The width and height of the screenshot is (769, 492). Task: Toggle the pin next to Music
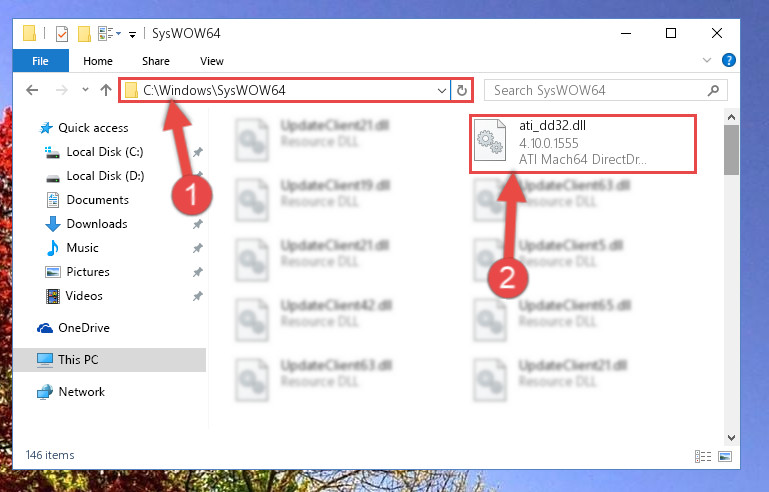[198, 248]
